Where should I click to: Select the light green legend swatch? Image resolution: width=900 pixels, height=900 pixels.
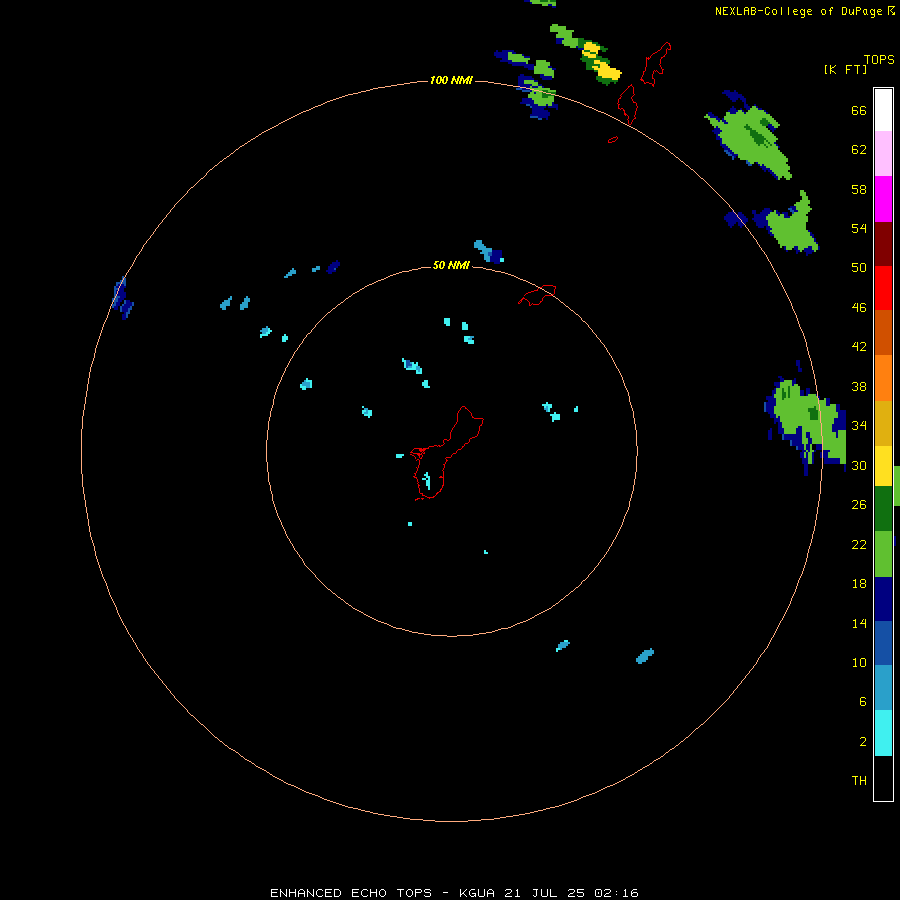coord(883,554)
